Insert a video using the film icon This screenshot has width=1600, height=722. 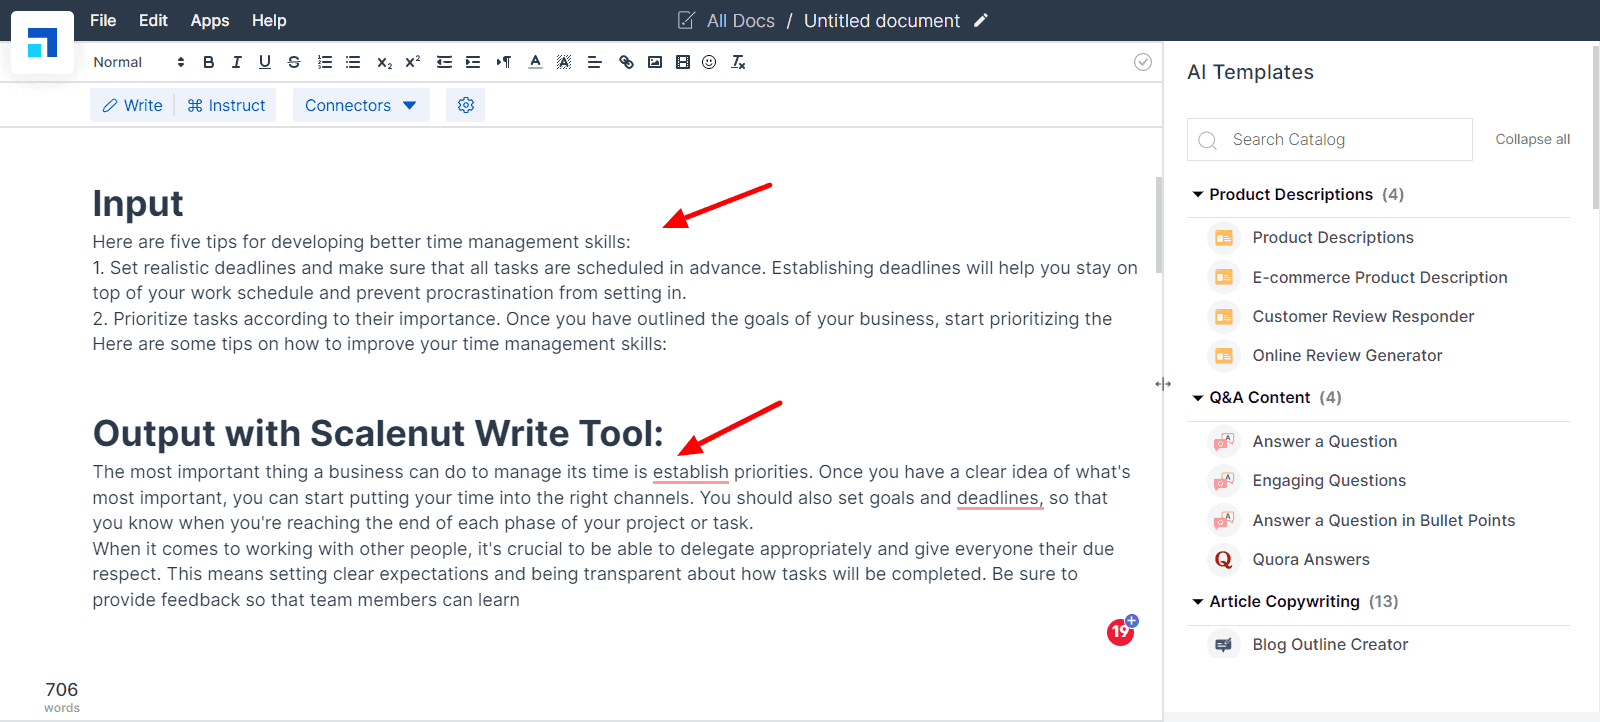[x=682, y=62]
